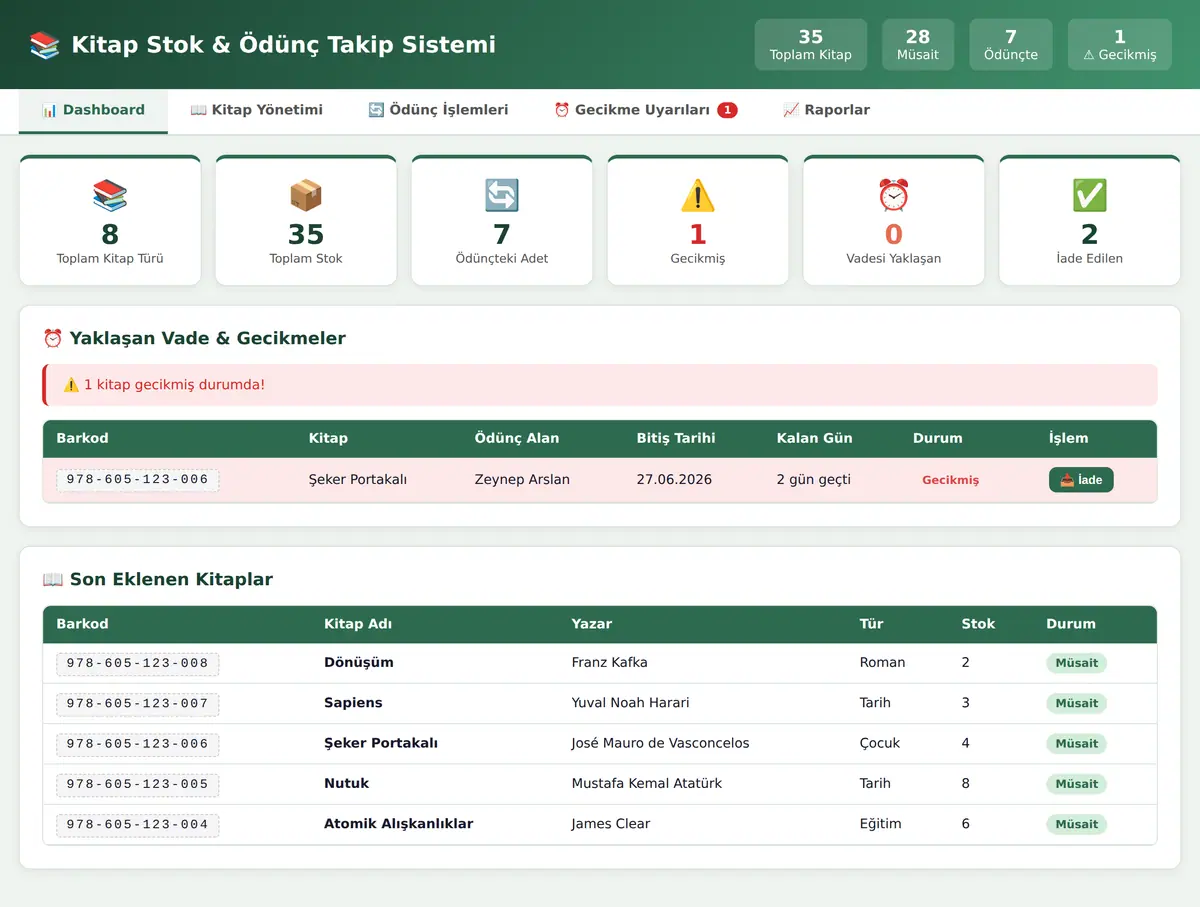Click barcode 978-605-123-007
The height and width of the screenshot is (907, 1200).
pyautogui.click(x=138, y=704)
